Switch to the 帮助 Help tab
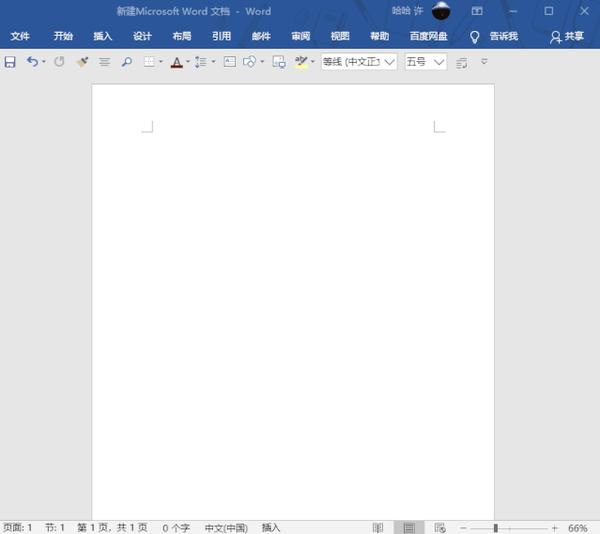The width and height of the screenshot is (600, 534). coord(380,36)
